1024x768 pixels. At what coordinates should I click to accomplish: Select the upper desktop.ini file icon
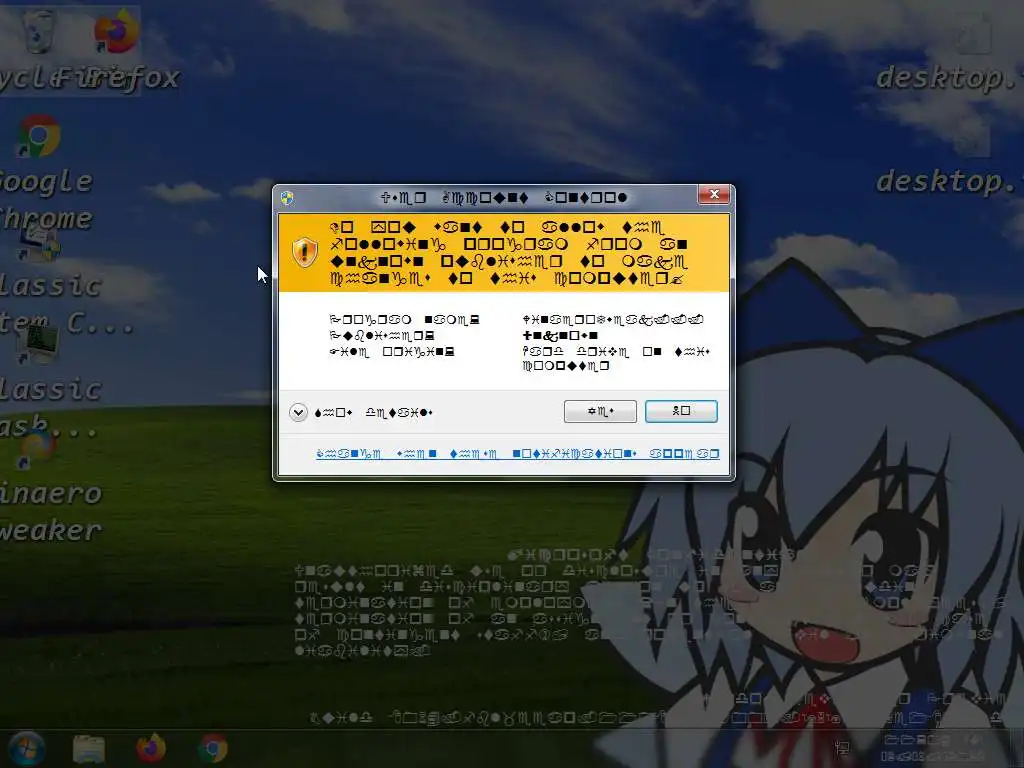tap(974, 33)
